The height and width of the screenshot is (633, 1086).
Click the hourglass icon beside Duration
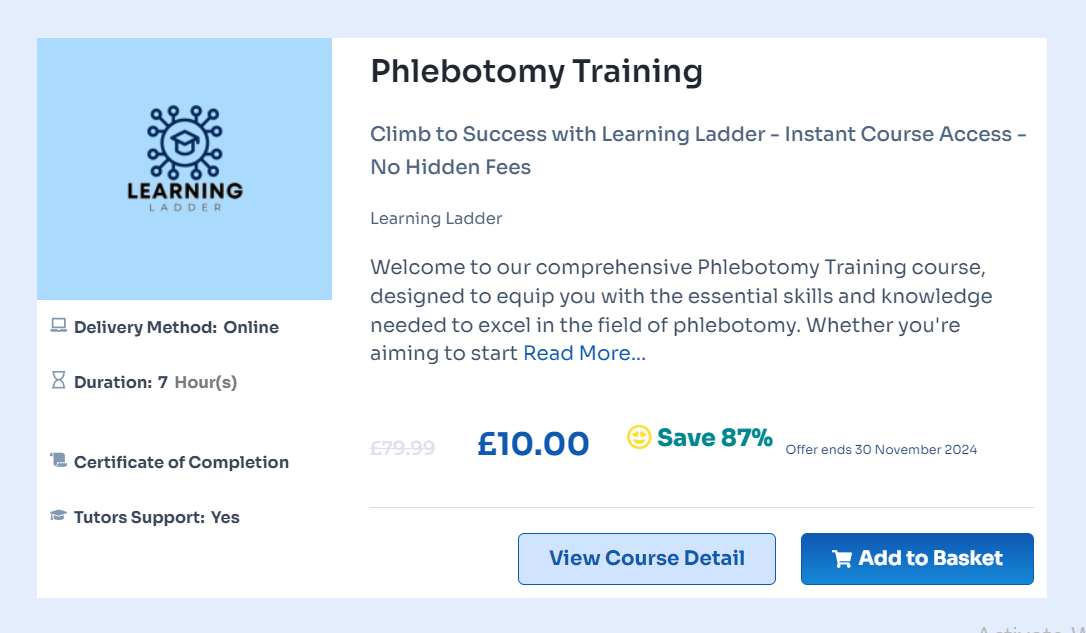coord(58,381)
